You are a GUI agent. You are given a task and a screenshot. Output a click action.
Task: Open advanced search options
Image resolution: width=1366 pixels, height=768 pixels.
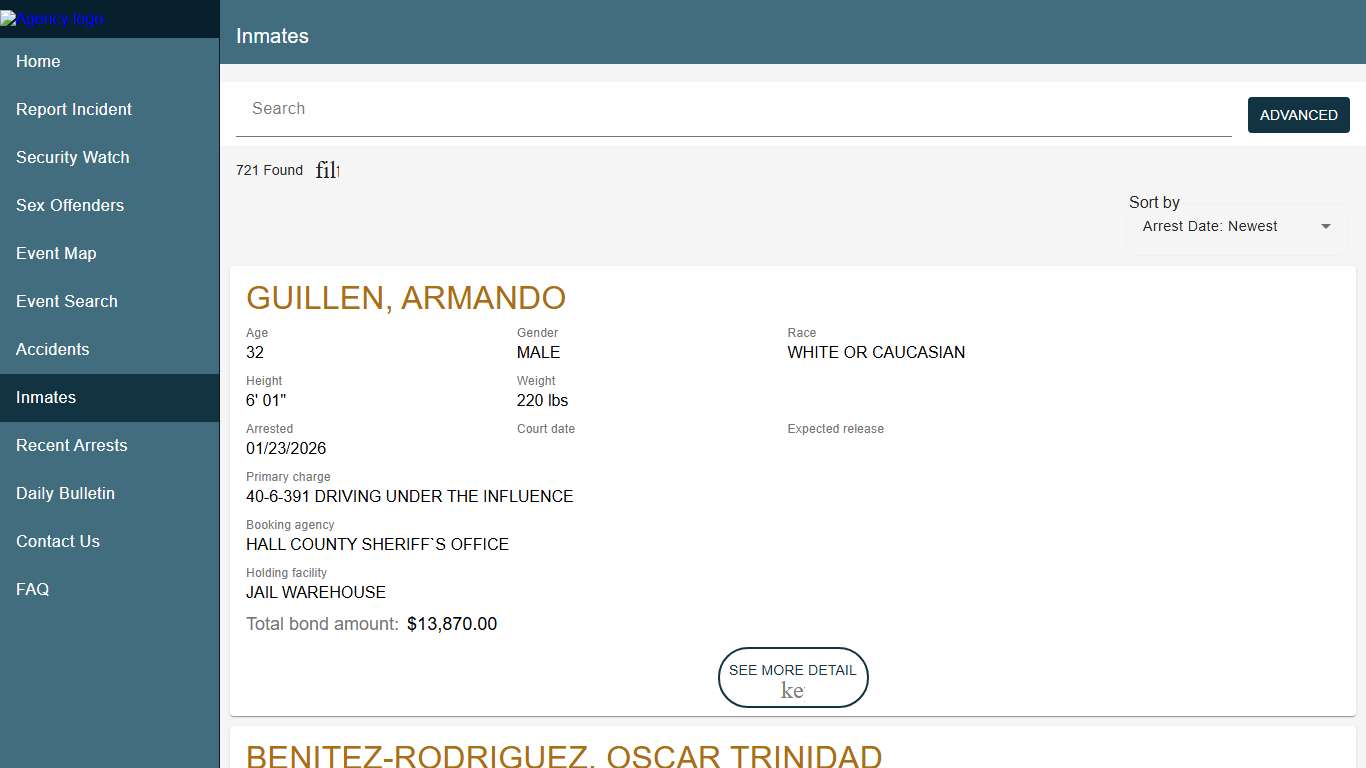pos(1298,114)
